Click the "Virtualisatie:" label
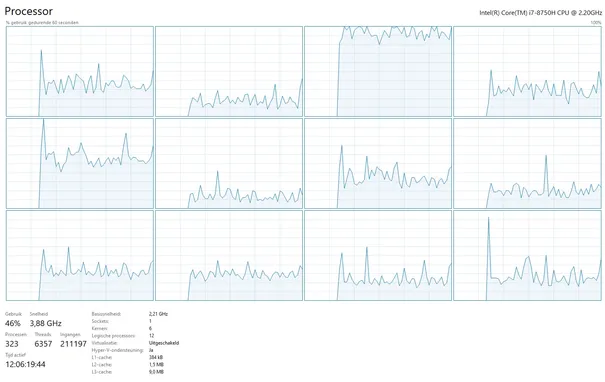 (104, 343)
